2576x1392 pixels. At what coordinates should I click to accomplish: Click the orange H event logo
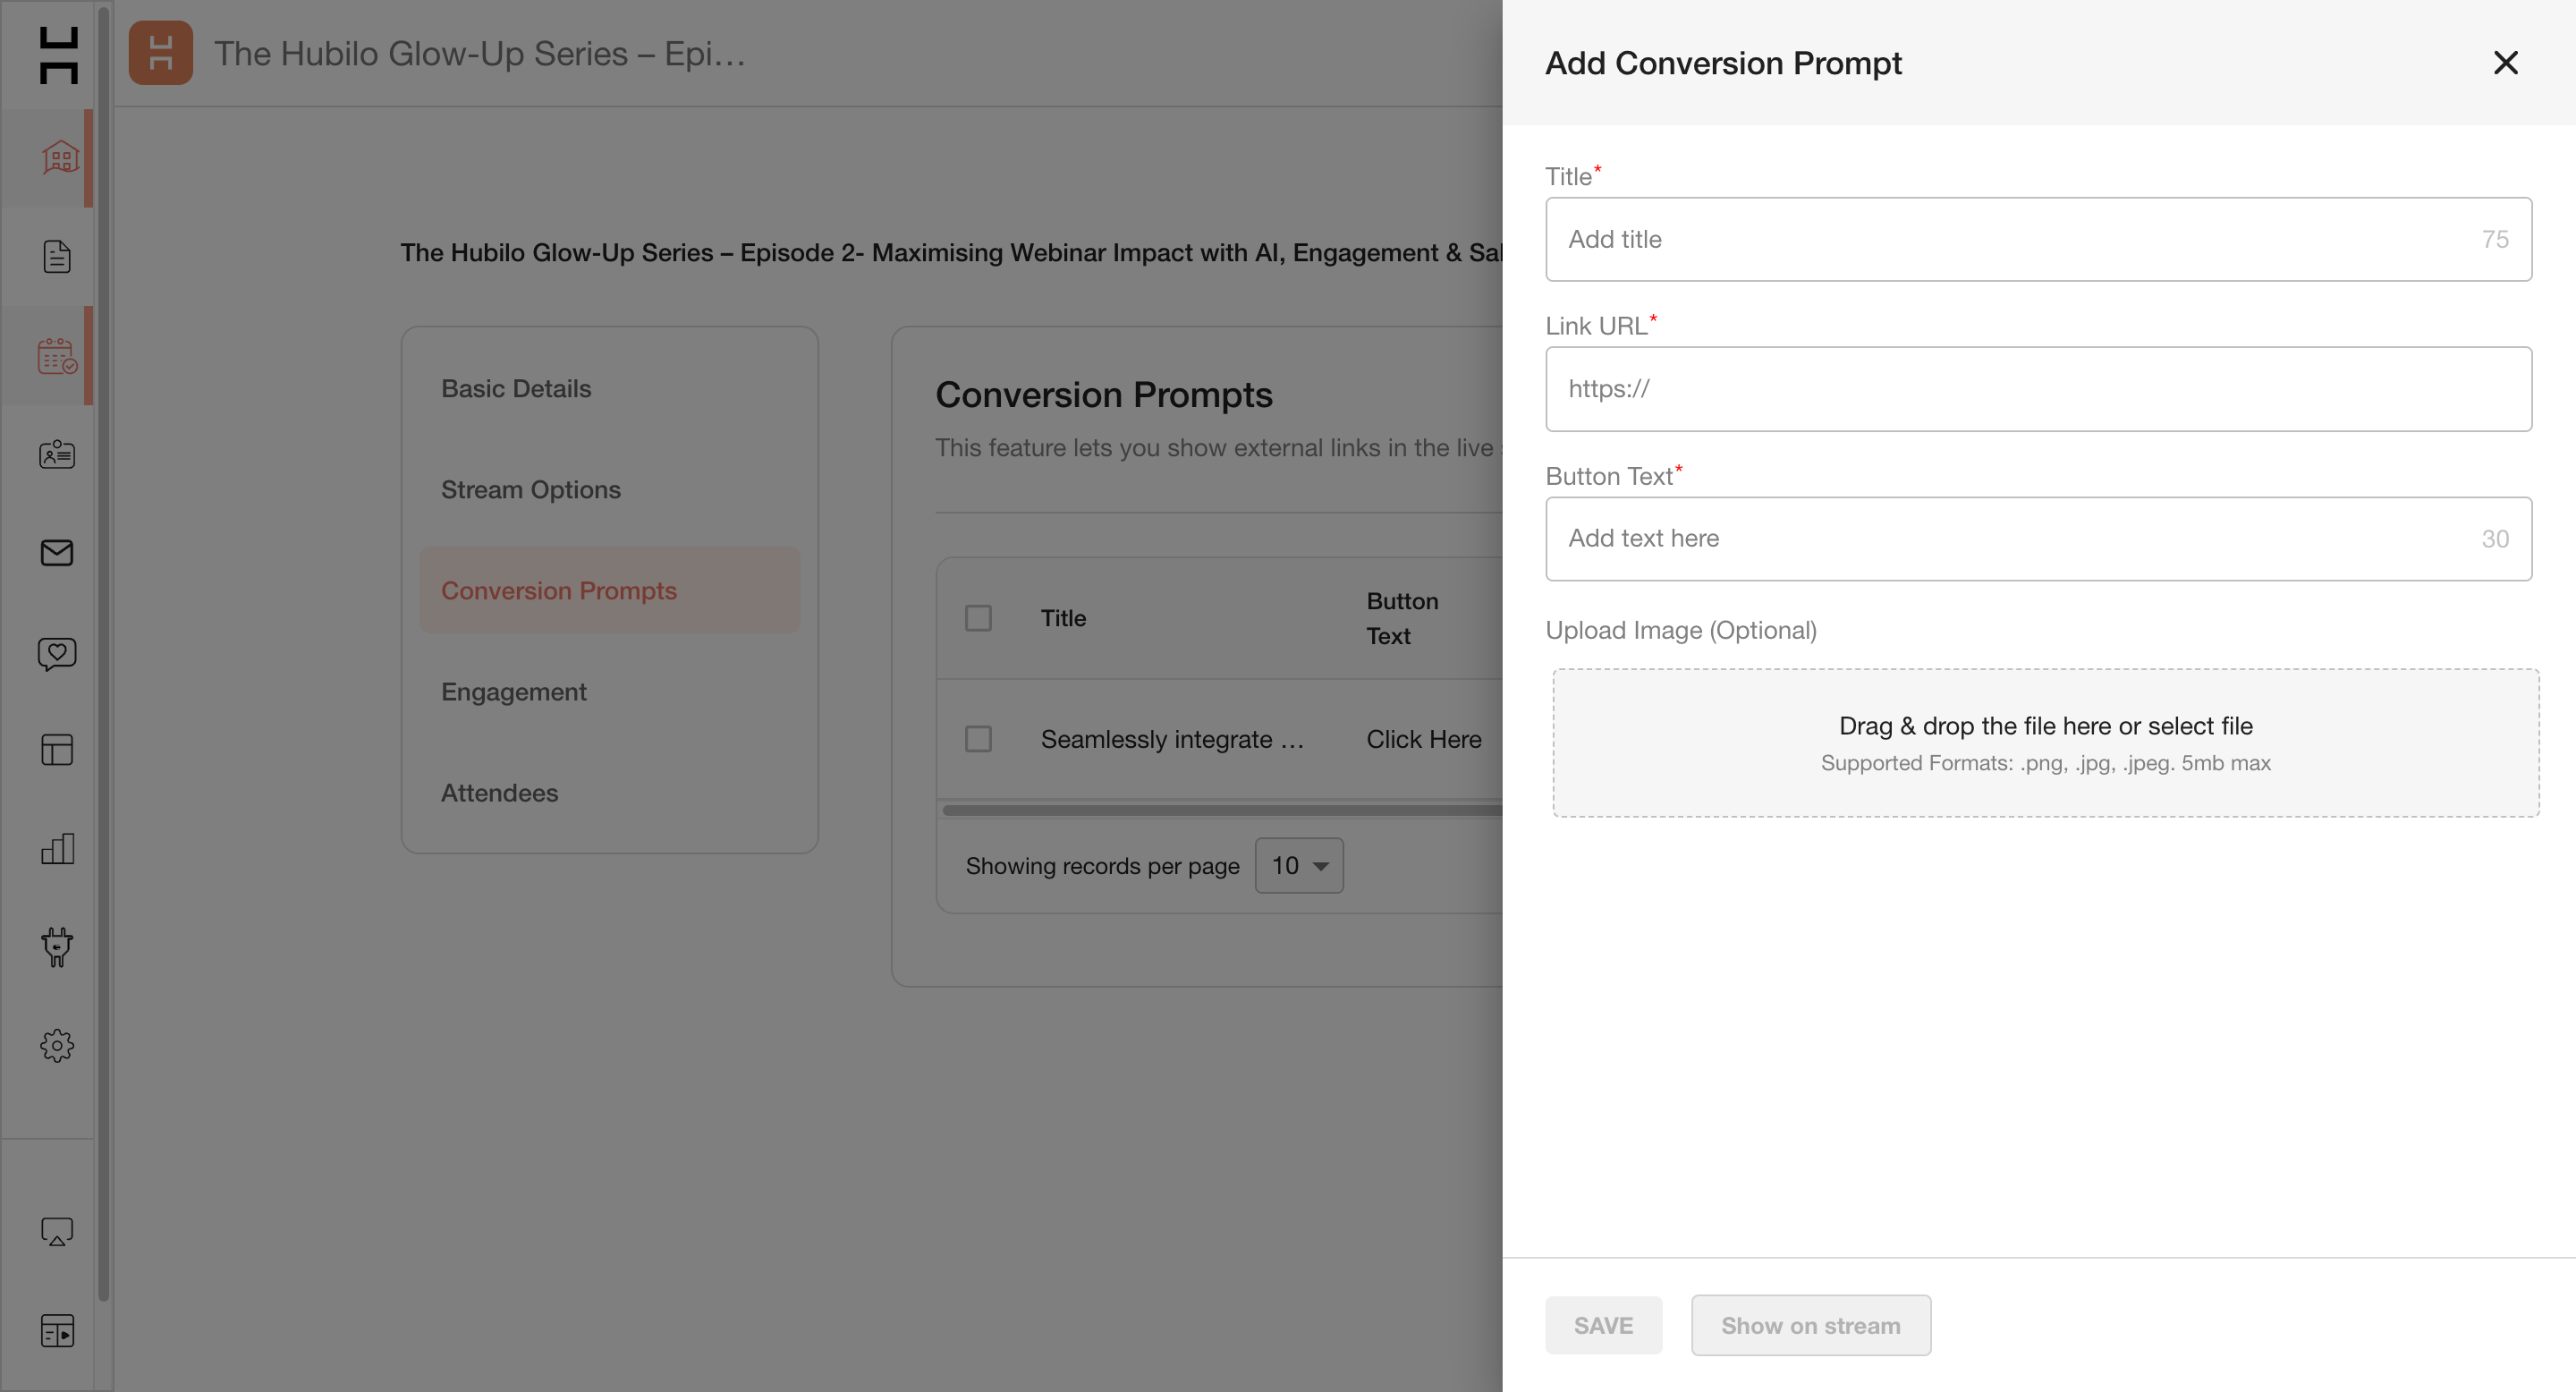pyautogui.click(x=161, y=53)
